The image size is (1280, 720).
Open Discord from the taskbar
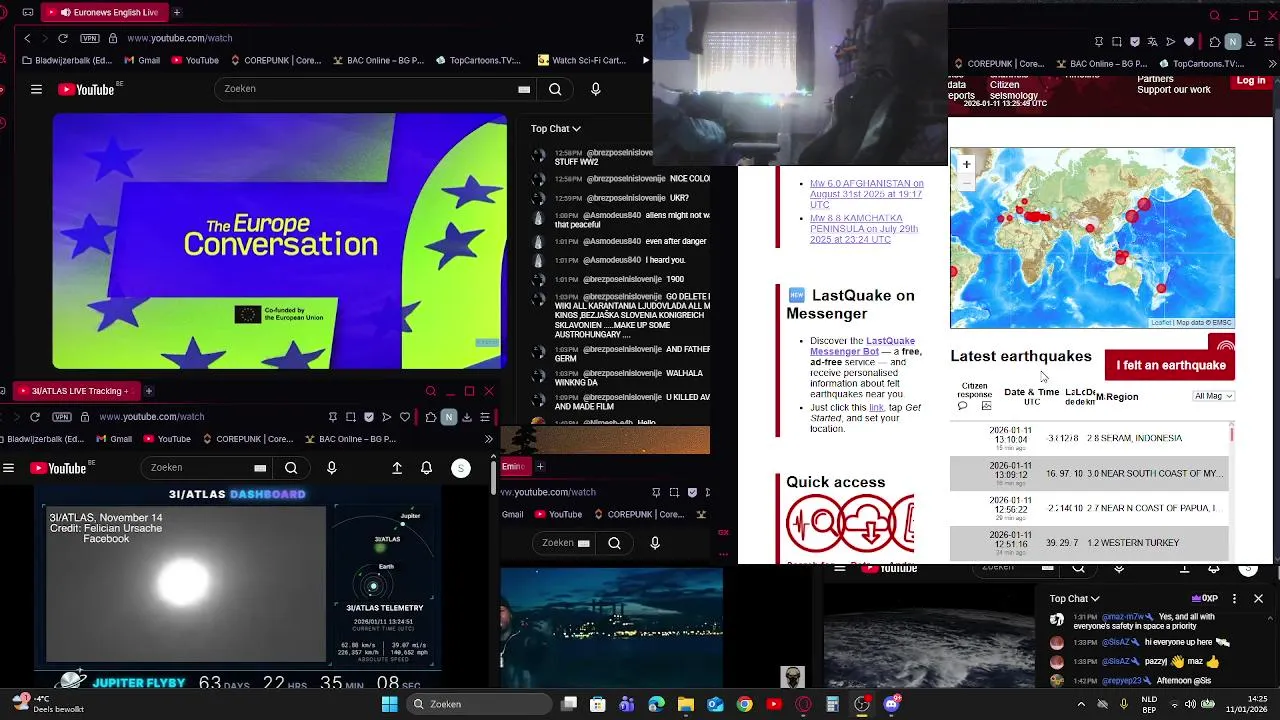tap(891, 704)
